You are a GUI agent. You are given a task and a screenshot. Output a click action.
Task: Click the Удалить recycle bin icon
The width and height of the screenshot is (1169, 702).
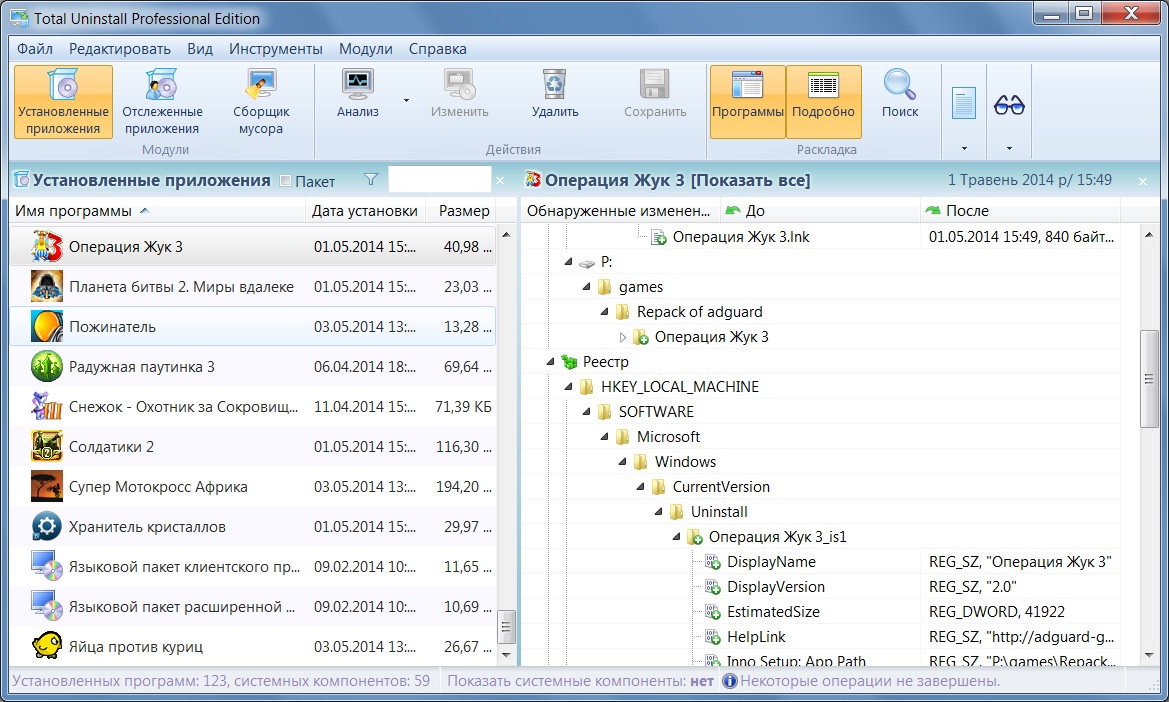(x=555, y=84)
